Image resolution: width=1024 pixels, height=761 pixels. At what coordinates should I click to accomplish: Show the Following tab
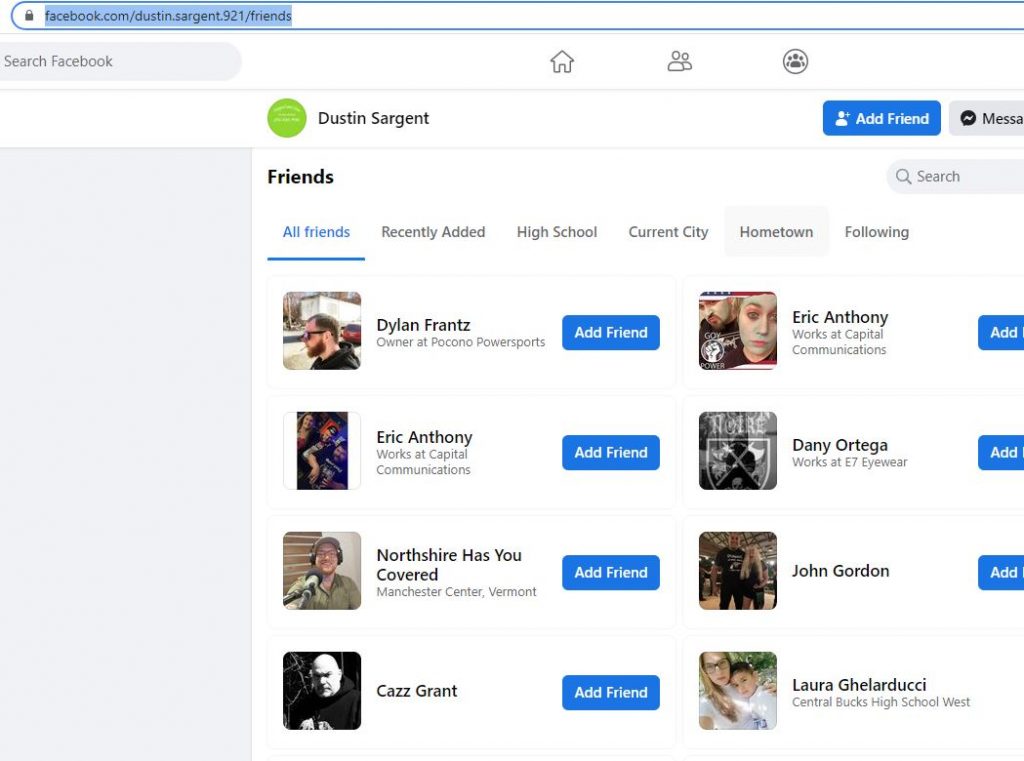[x=876, y=232]
